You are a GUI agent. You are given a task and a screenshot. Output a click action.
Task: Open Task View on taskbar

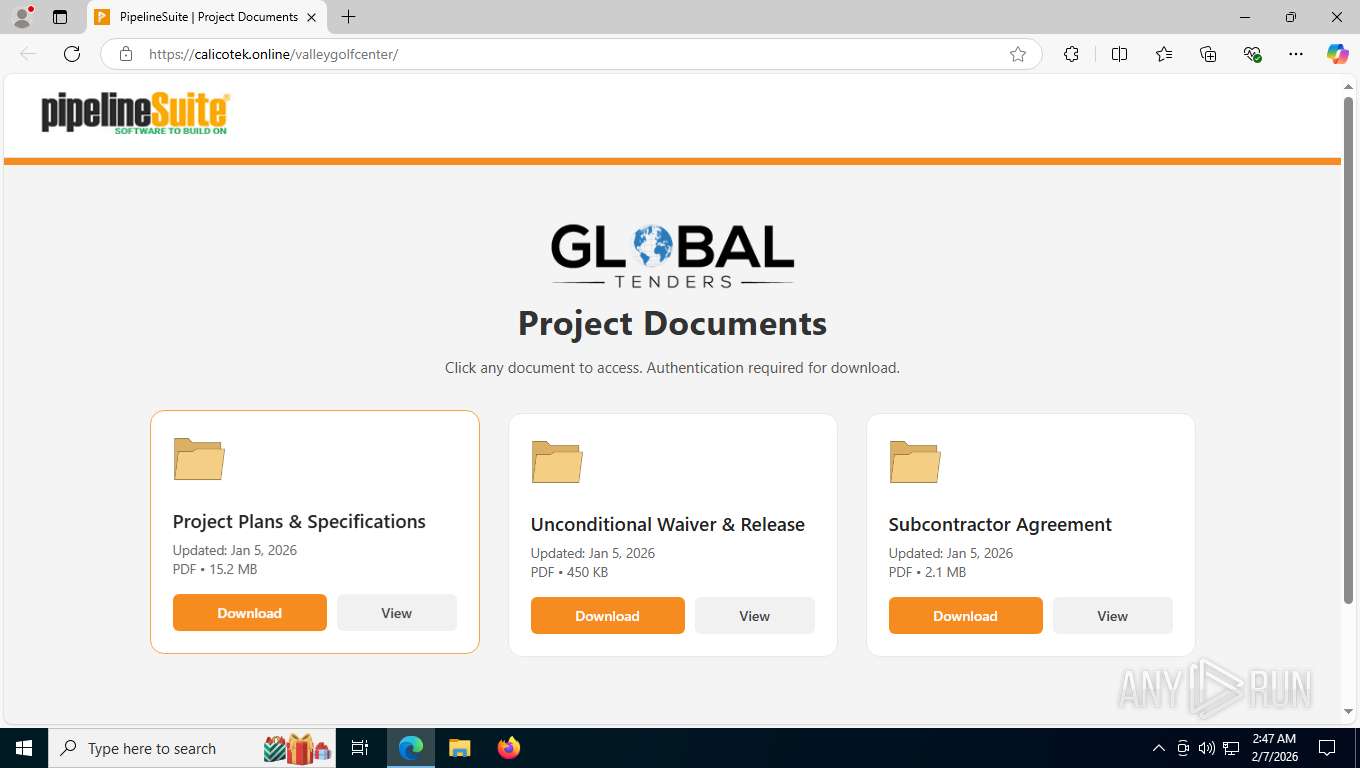(x=361, y=748)
